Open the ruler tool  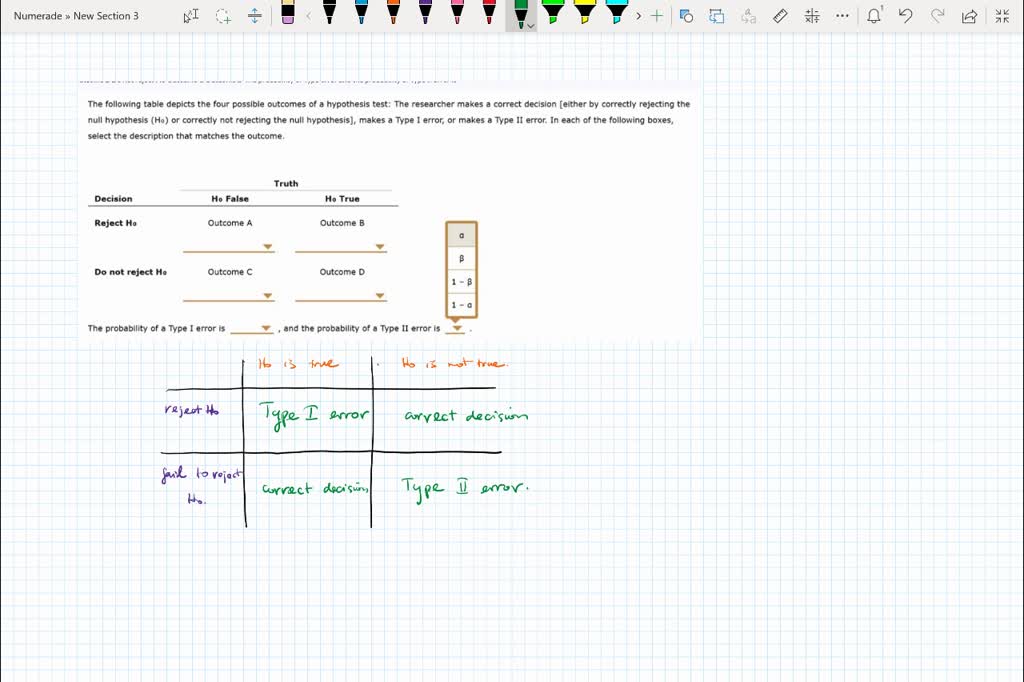tap(780, 15)
